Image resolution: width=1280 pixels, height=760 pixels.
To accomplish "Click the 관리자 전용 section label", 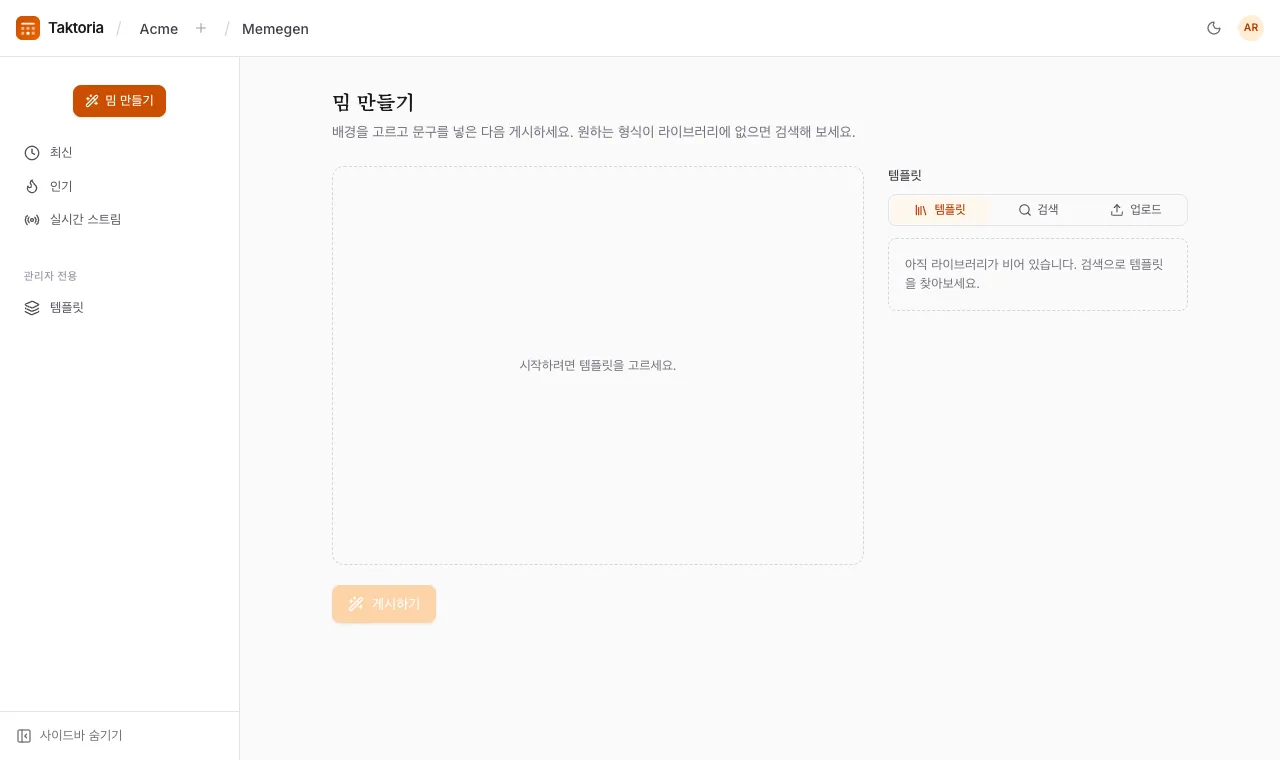I will point(51,276).
